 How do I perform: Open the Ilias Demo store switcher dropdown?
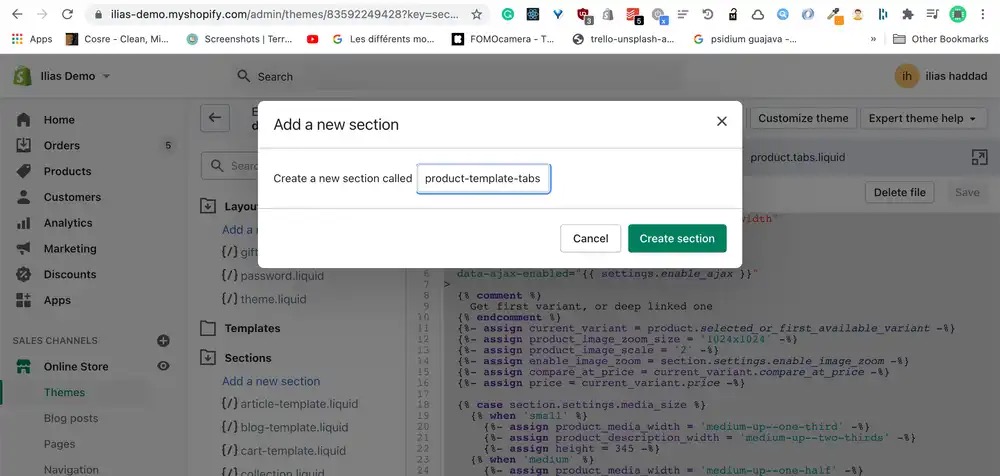pyautogui.click(x=75, y=76)
